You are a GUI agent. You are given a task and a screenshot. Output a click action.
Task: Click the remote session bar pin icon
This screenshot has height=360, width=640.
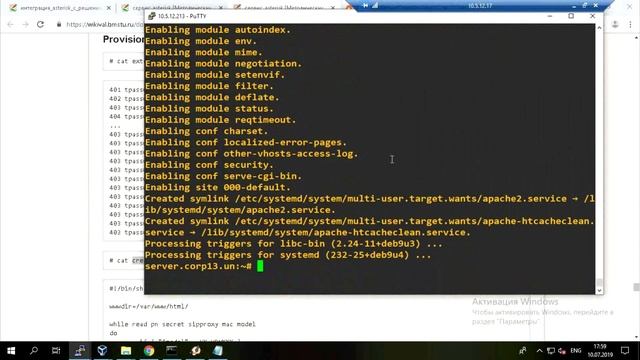365,5
